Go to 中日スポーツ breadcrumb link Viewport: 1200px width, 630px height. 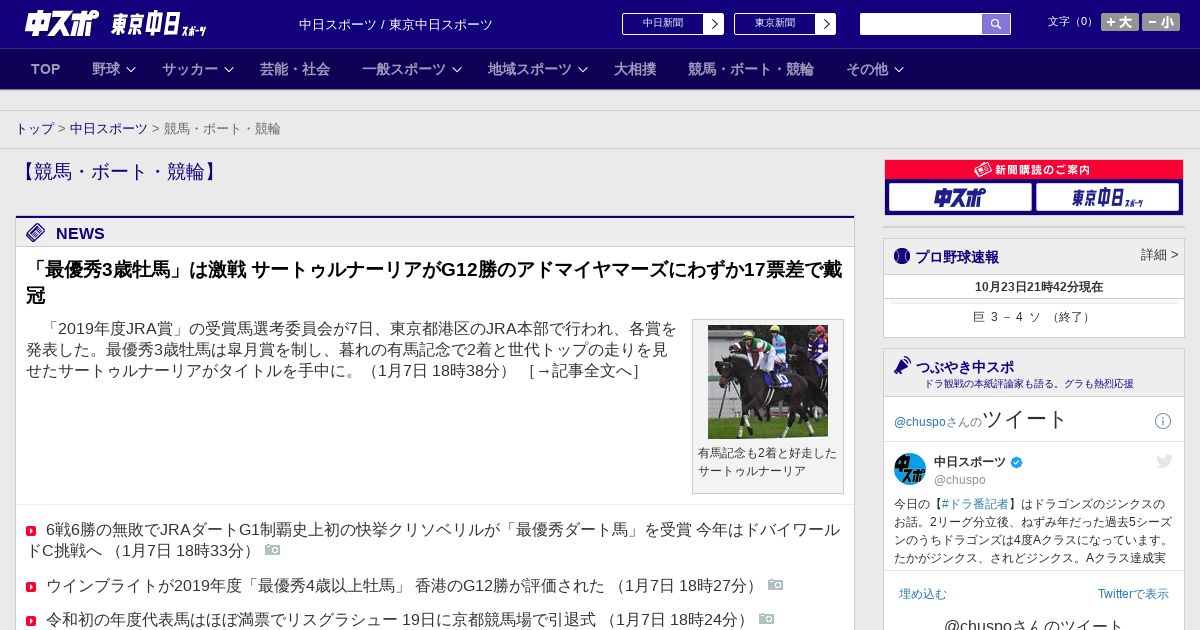(x=109, y=129)
